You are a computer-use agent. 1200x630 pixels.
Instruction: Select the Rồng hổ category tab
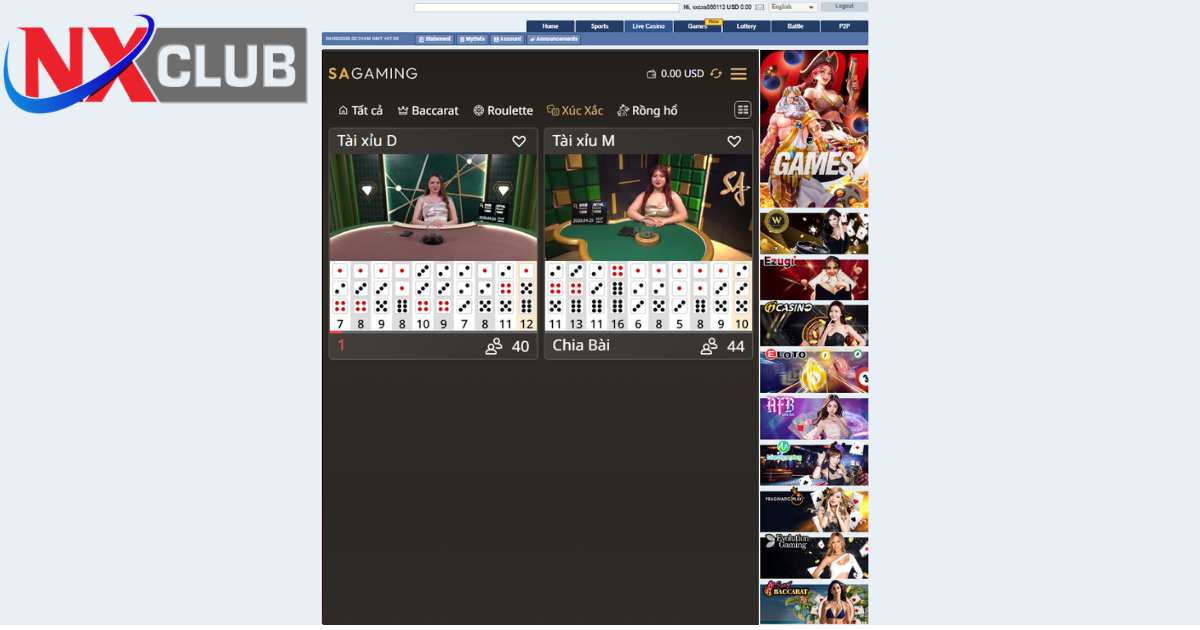(647, 110)
